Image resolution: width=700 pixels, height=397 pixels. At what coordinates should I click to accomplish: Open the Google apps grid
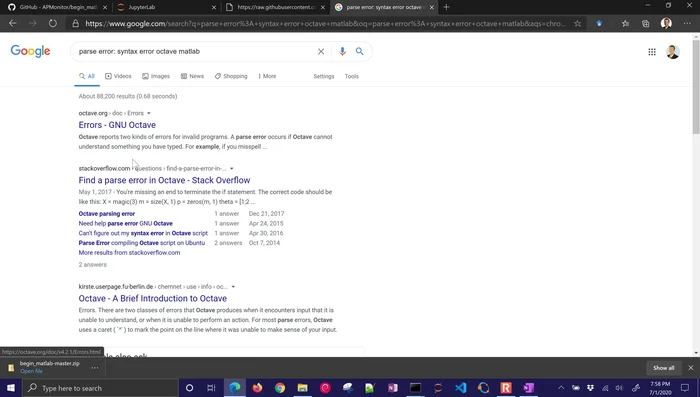tap(652, 52)
